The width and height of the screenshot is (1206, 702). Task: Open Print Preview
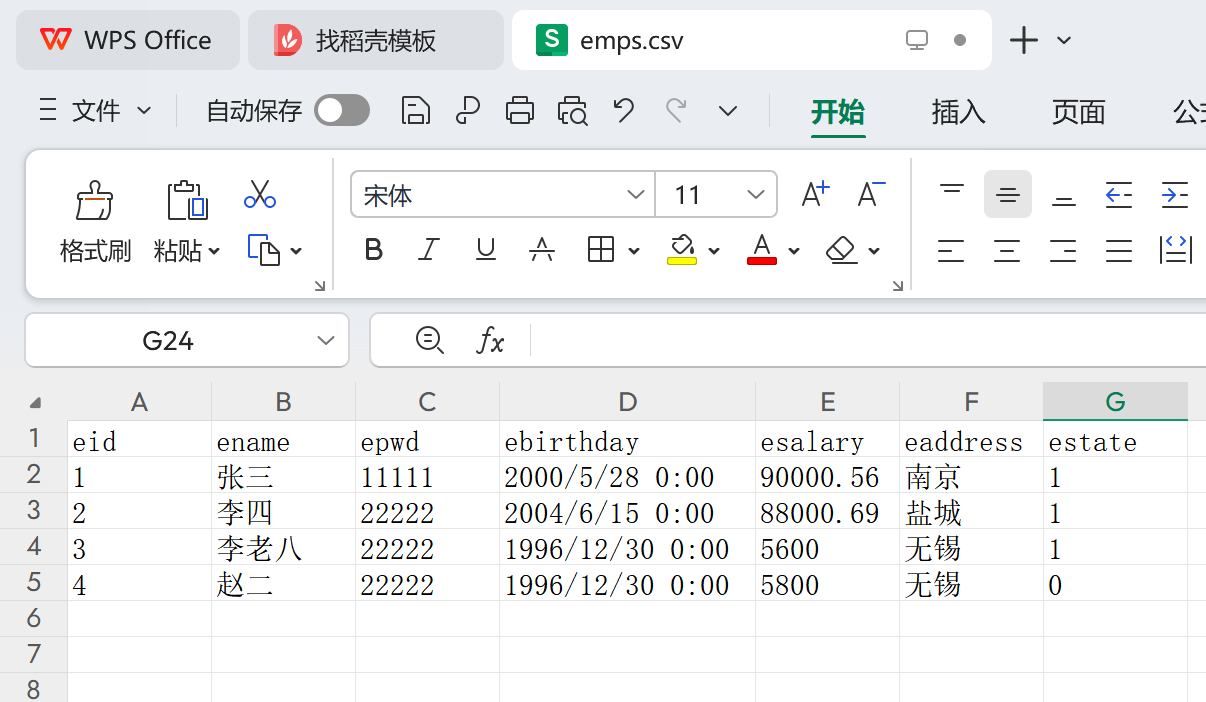pyautogui.click(x=572, y=110)
